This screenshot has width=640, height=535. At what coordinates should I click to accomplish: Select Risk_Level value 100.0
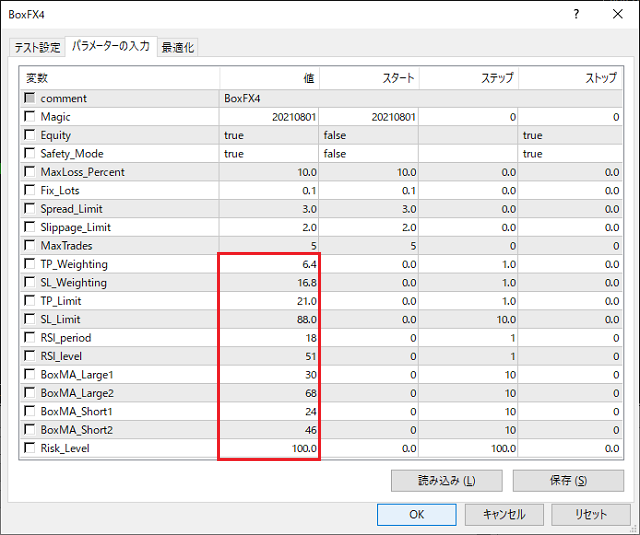pos(269,448)
